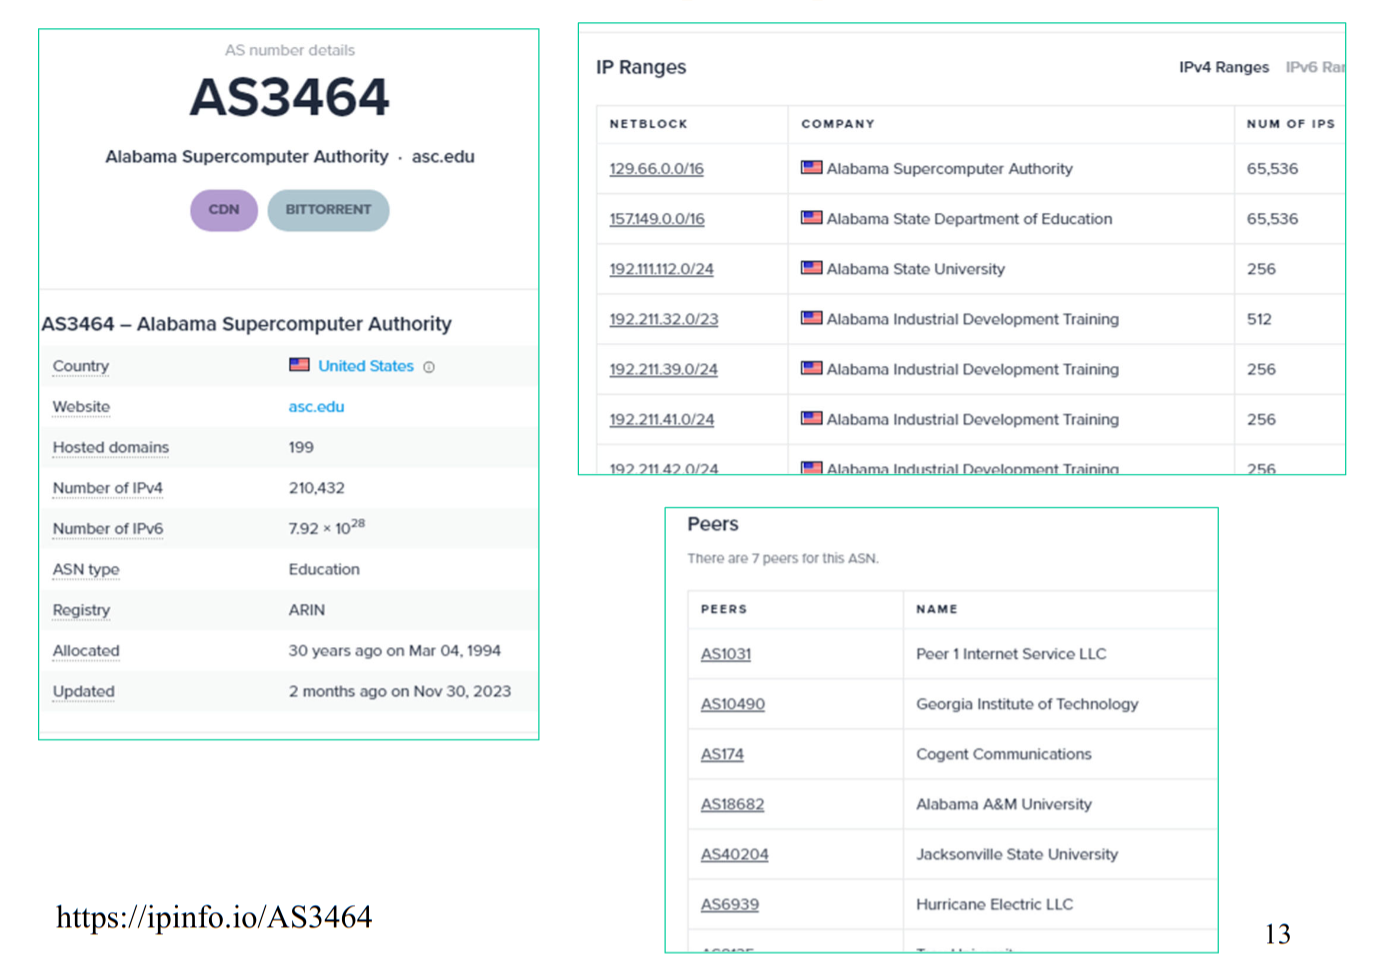Open the asc.edu website link
Viewport: 1400px width, 976px height.
click(x=316, y=407)
